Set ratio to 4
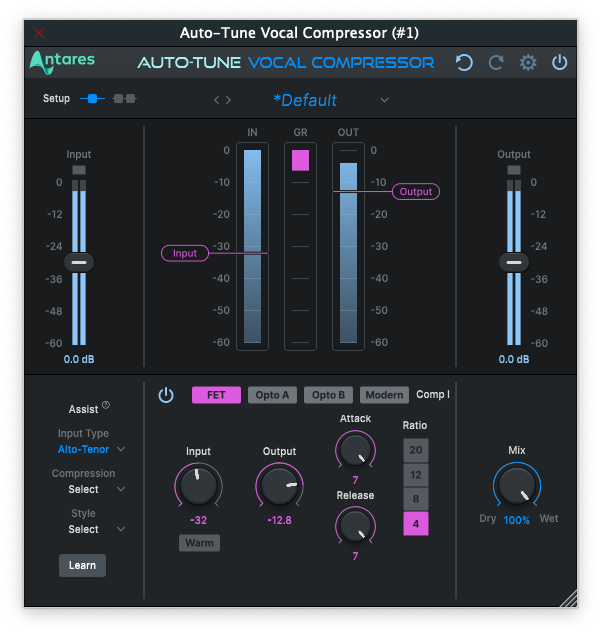The width and height of the screenshot is (601, 635). 416,524
